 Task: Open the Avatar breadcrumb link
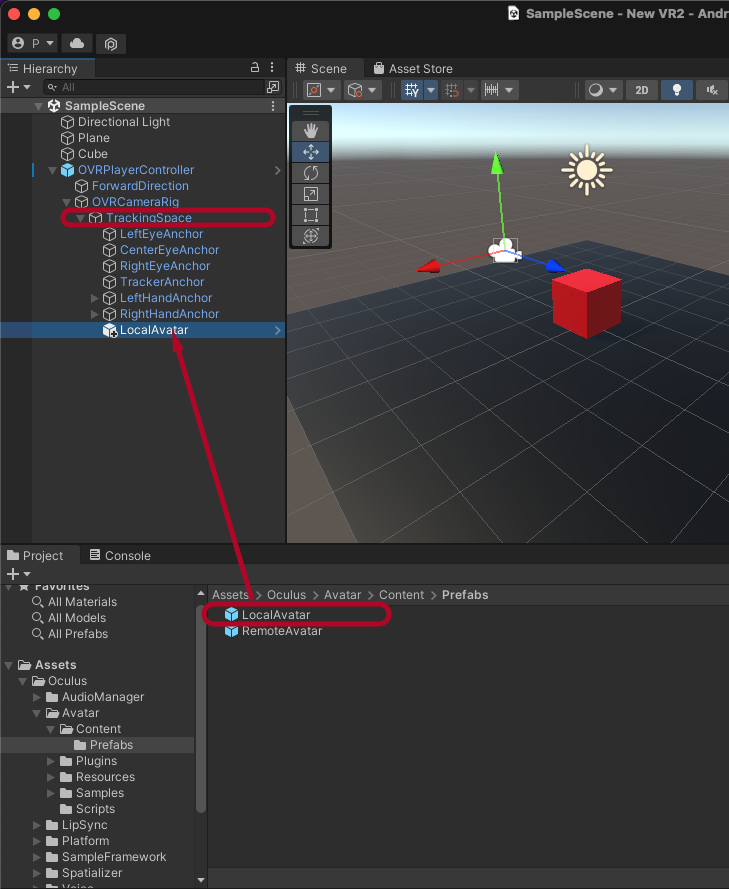(342, 595)
